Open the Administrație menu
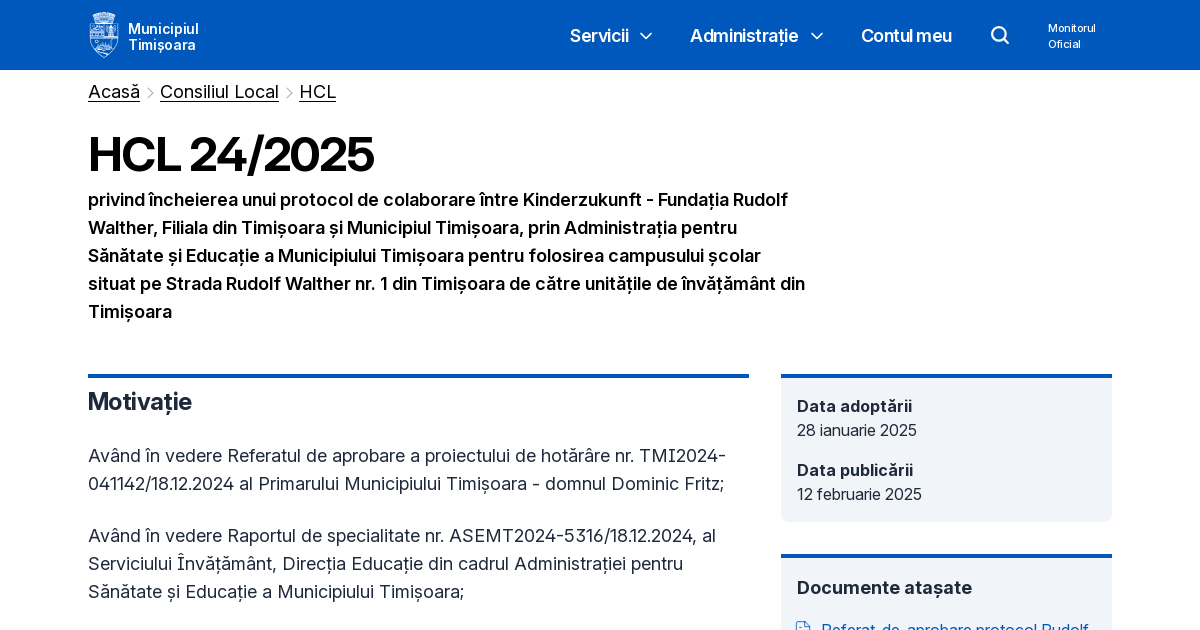This screenshot has width=1200, height=630. point(744,36)
